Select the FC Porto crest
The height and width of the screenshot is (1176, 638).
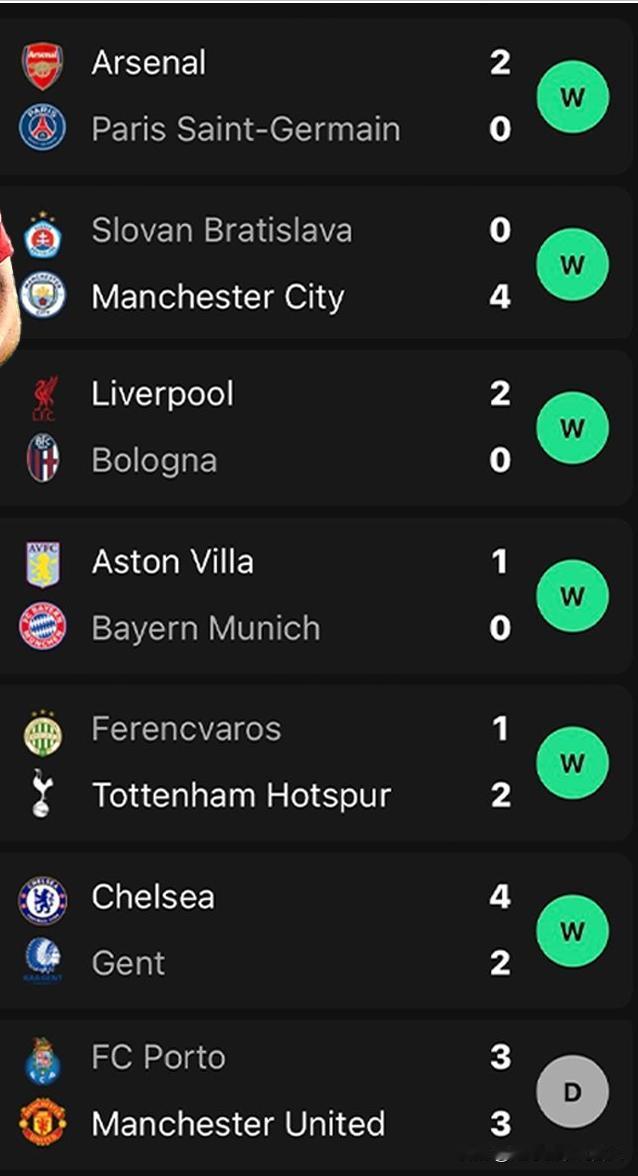(x=42, y=1060)
